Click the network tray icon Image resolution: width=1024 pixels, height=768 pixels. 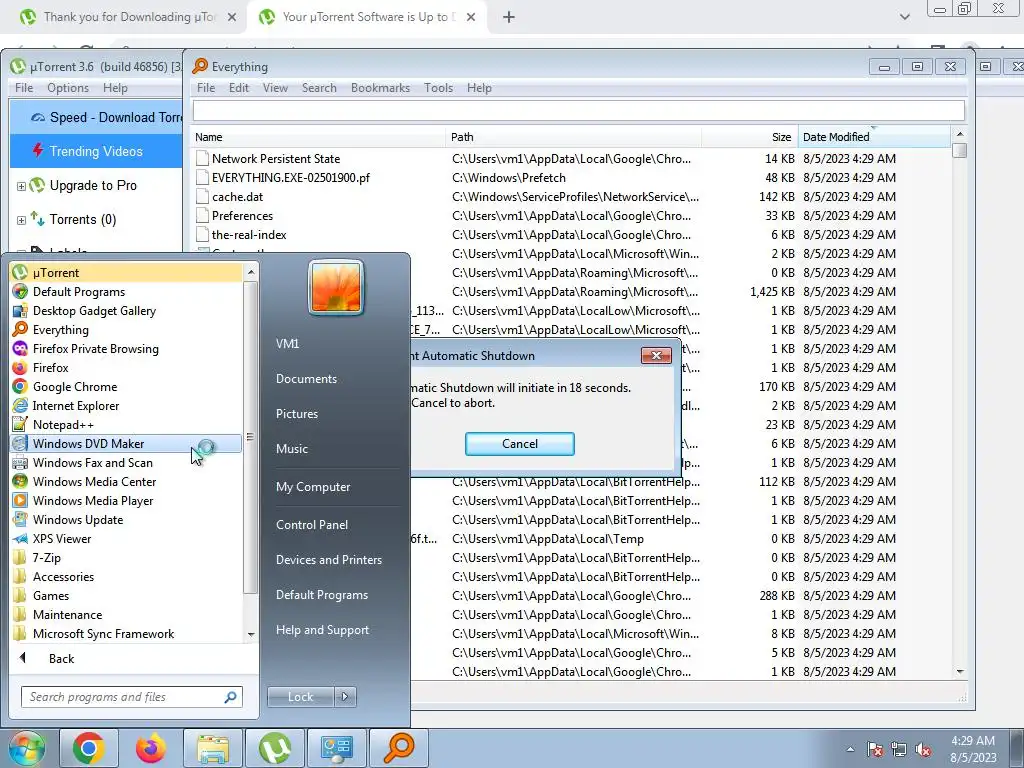click(x=899, y=750)
